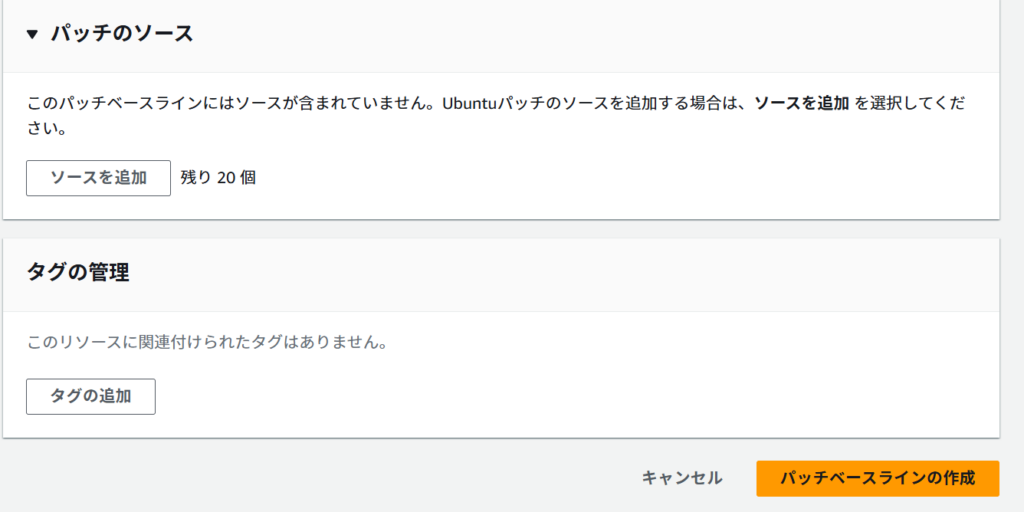
Task: Click bold ソースを追加 text in the description
Action: point(801,104)
